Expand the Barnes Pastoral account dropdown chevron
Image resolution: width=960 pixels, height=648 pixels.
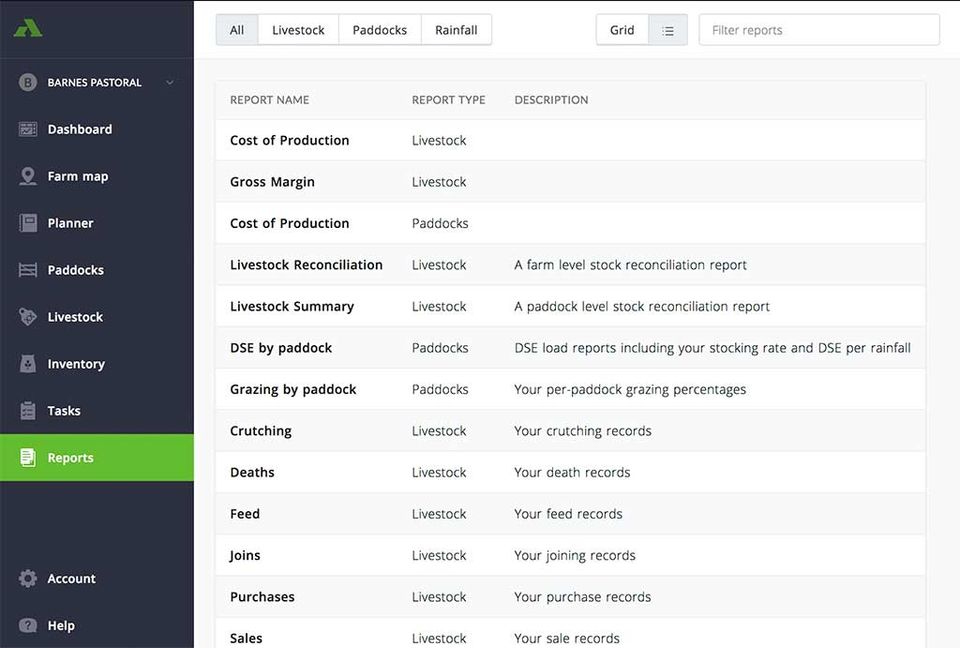point(170,82)
